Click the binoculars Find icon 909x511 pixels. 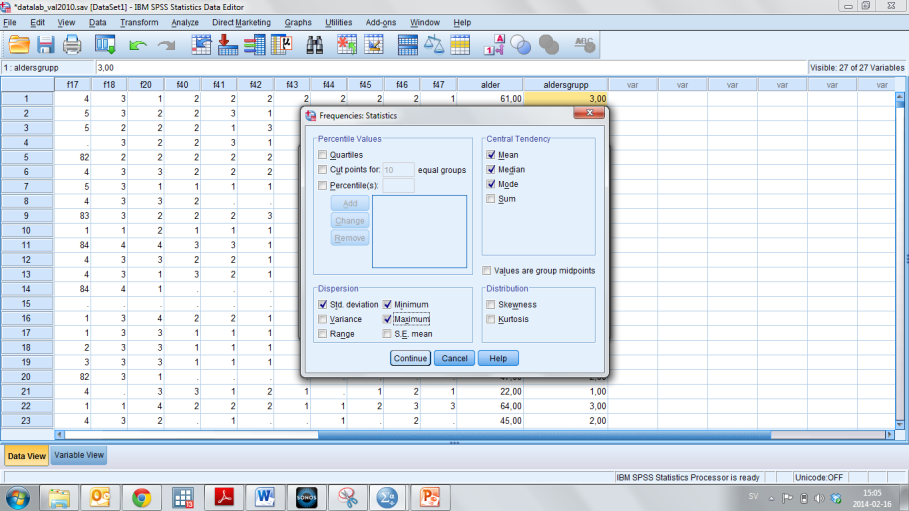(x=315, y=45)
